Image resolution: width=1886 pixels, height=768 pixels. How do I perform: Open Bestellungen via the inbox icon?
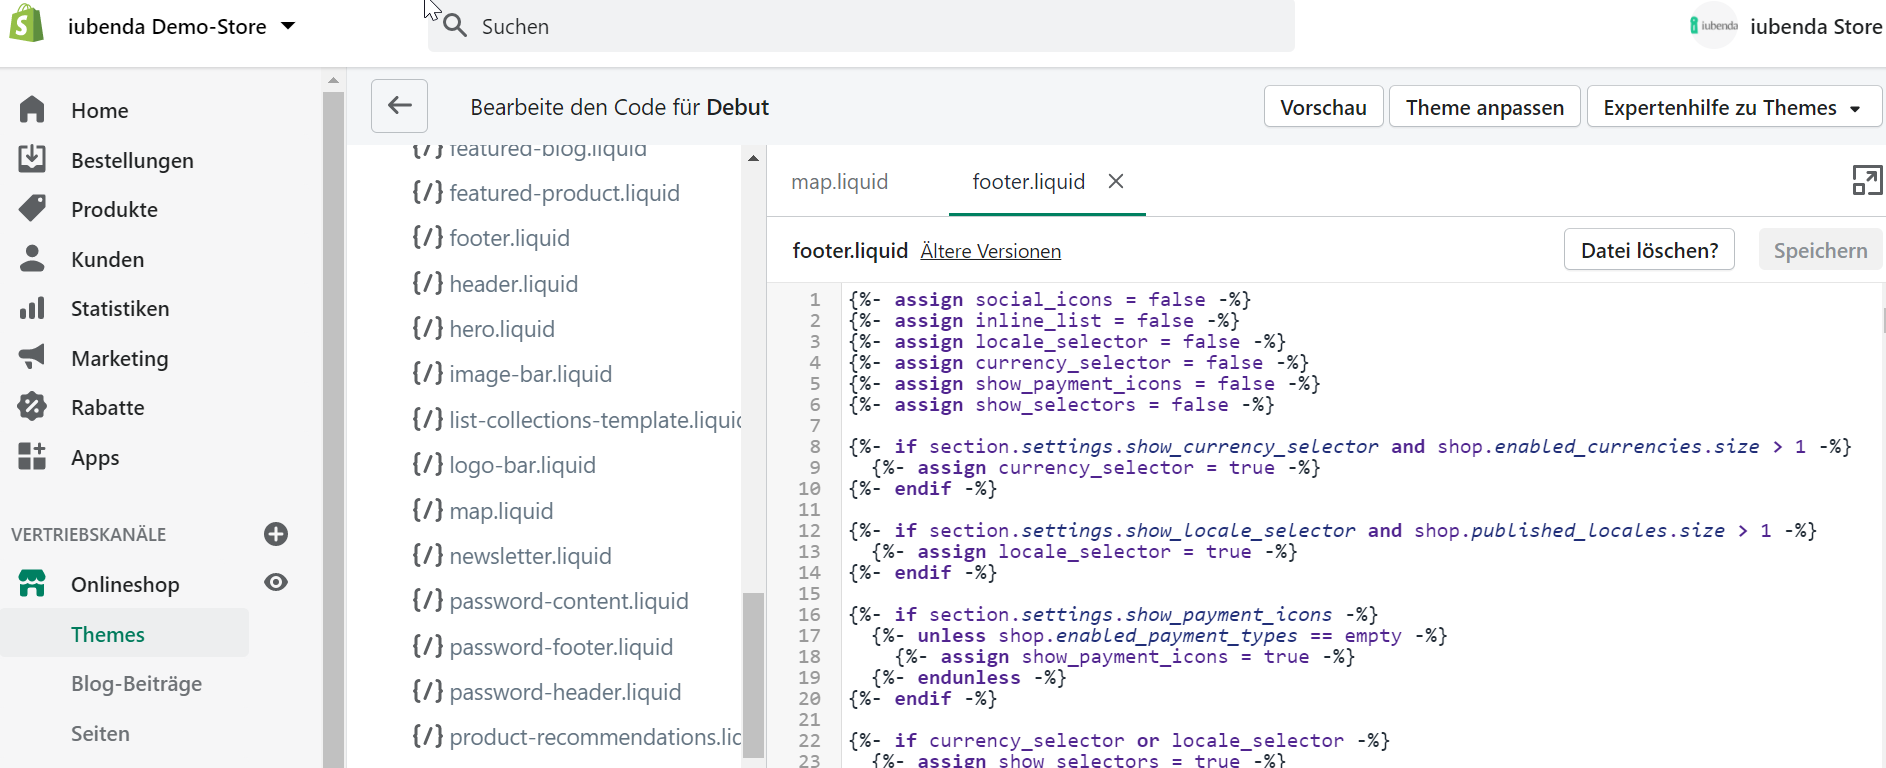(32, 159)
